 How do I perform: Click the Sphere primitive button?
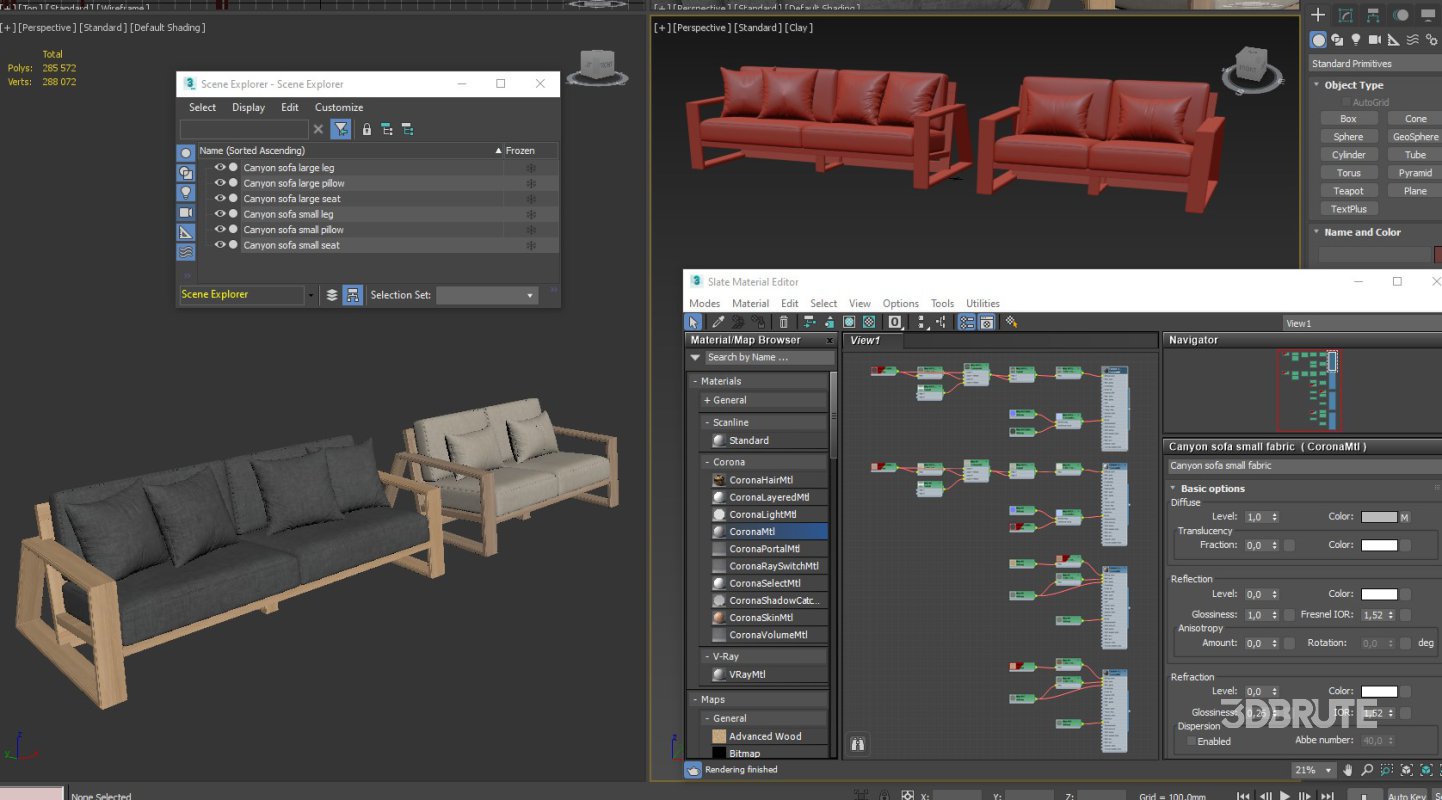[1349, 136]
